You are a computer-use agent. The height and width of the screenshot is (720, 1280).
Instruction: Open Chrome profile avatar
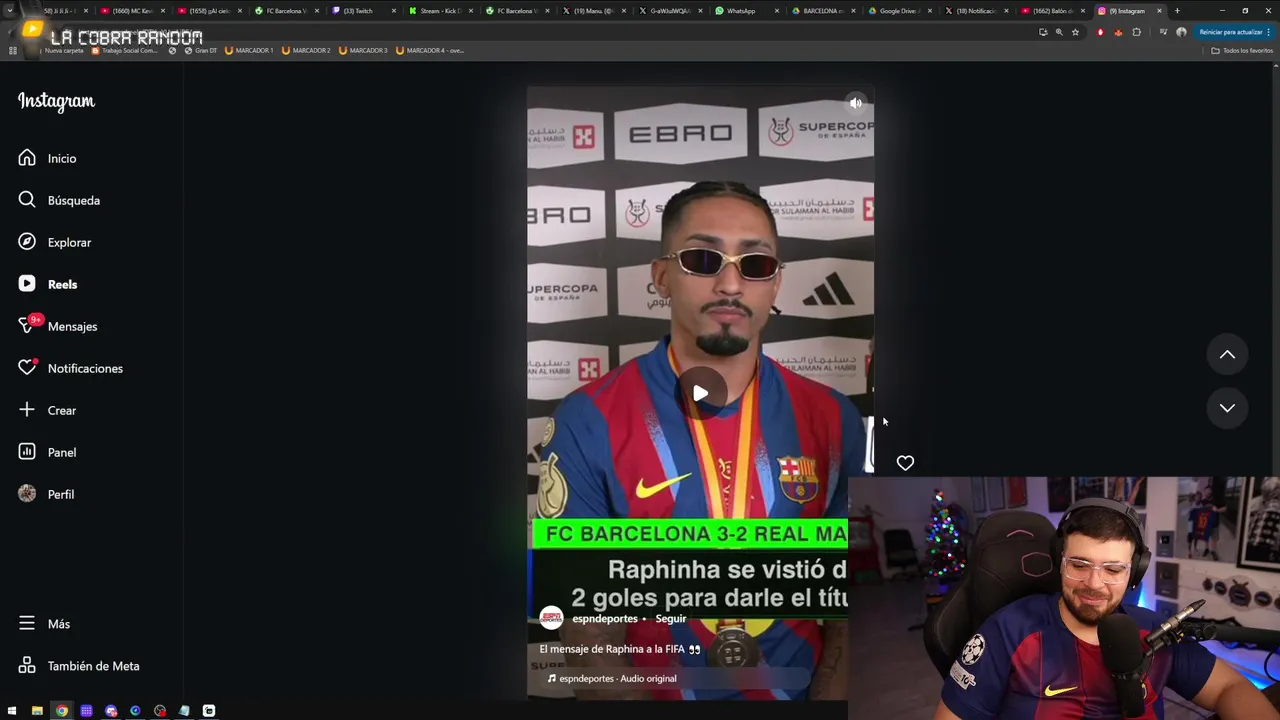coord(1181,32)
